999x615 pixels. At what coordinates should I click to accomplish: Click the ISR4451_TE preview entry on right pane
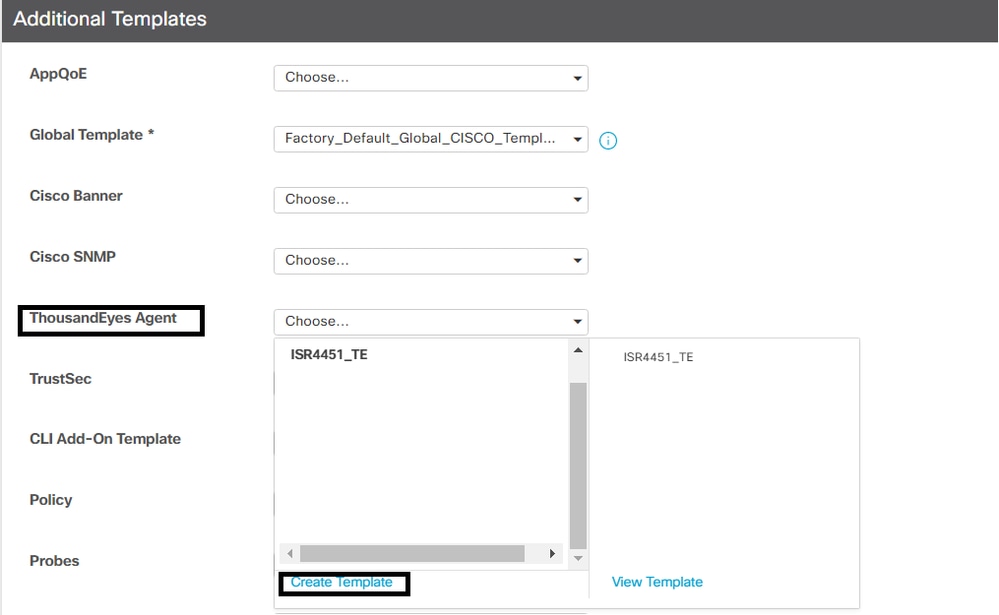click(658, 357)
